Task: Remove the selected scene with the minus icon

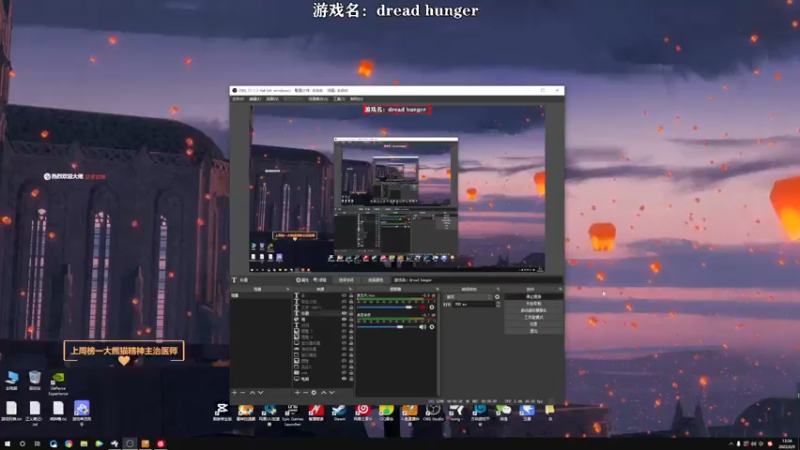Action: (243, 392)
